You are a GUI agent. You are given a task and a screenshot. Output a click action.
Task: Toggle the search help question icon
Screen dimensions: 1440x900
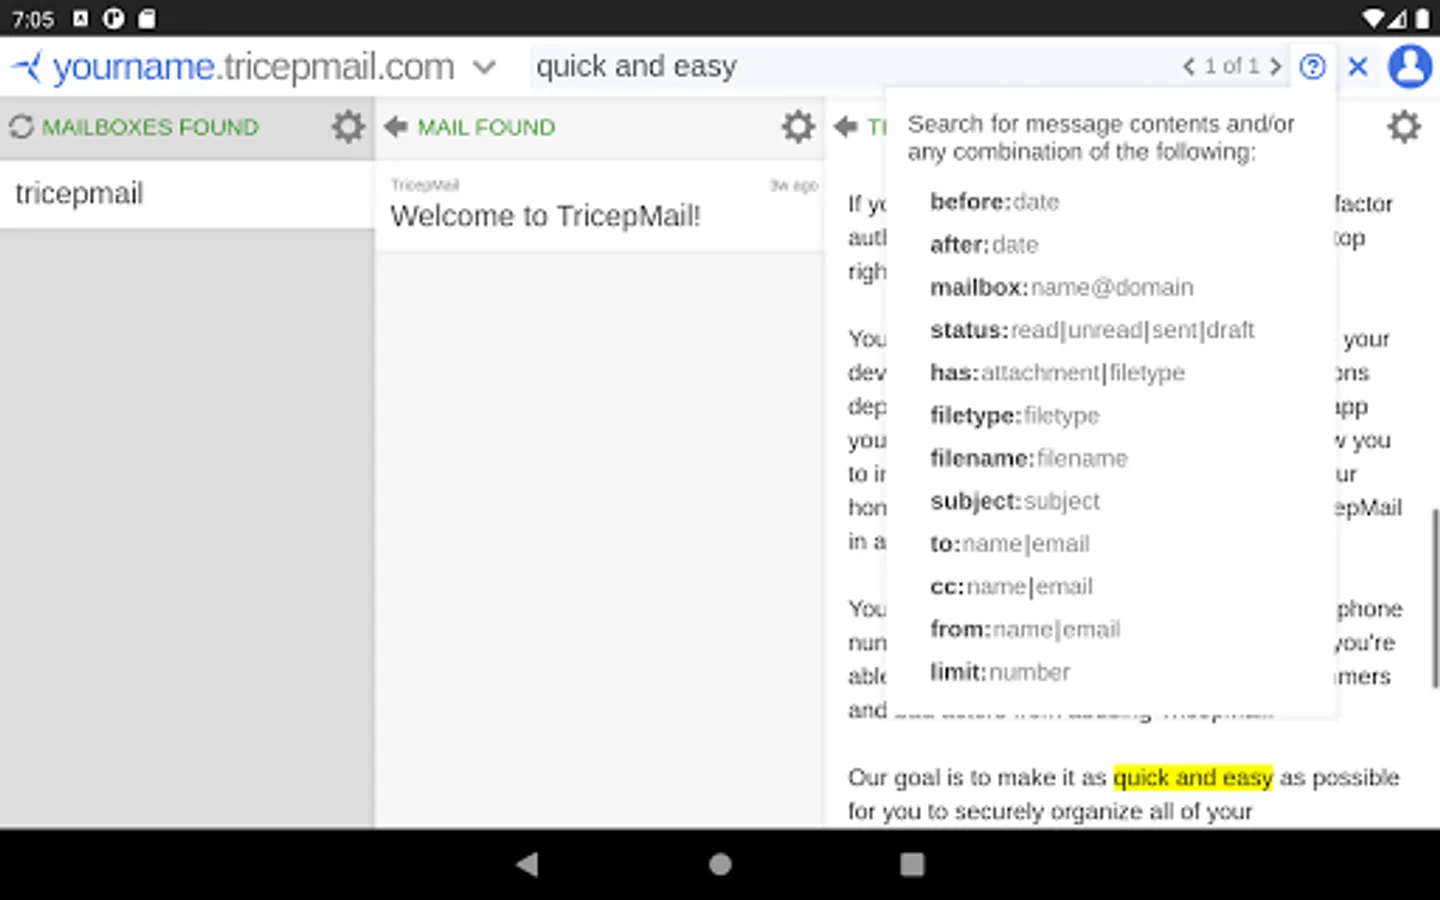(x=1312, y=67)
